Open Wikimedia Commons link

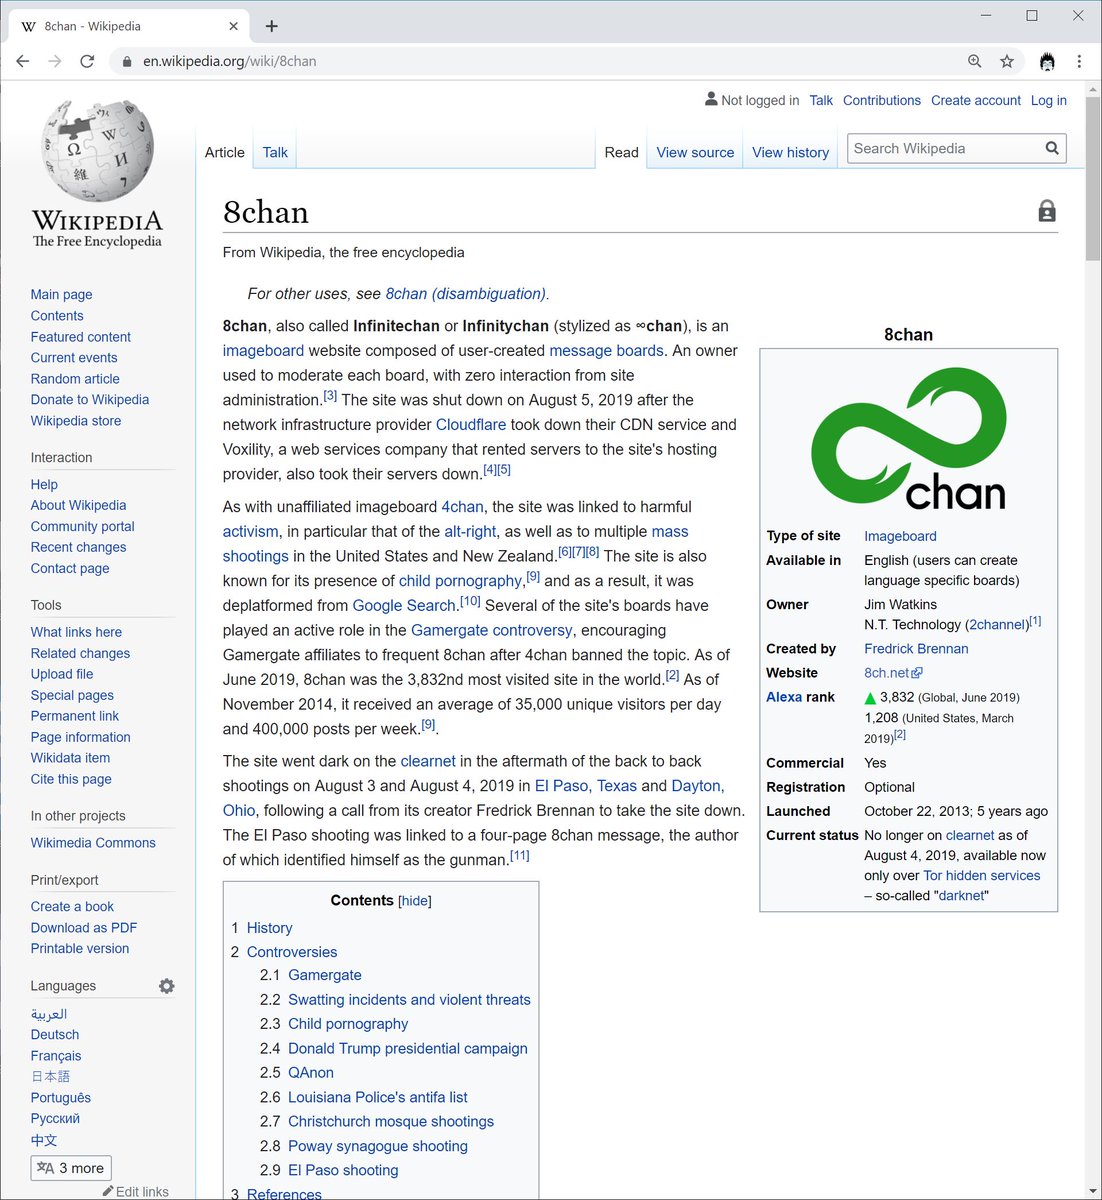coord(93,843)
